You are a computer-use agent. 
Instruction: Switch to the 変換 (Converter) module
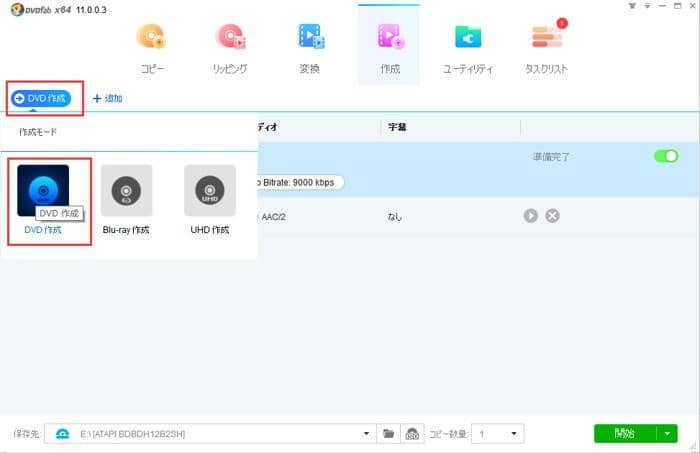309,46
